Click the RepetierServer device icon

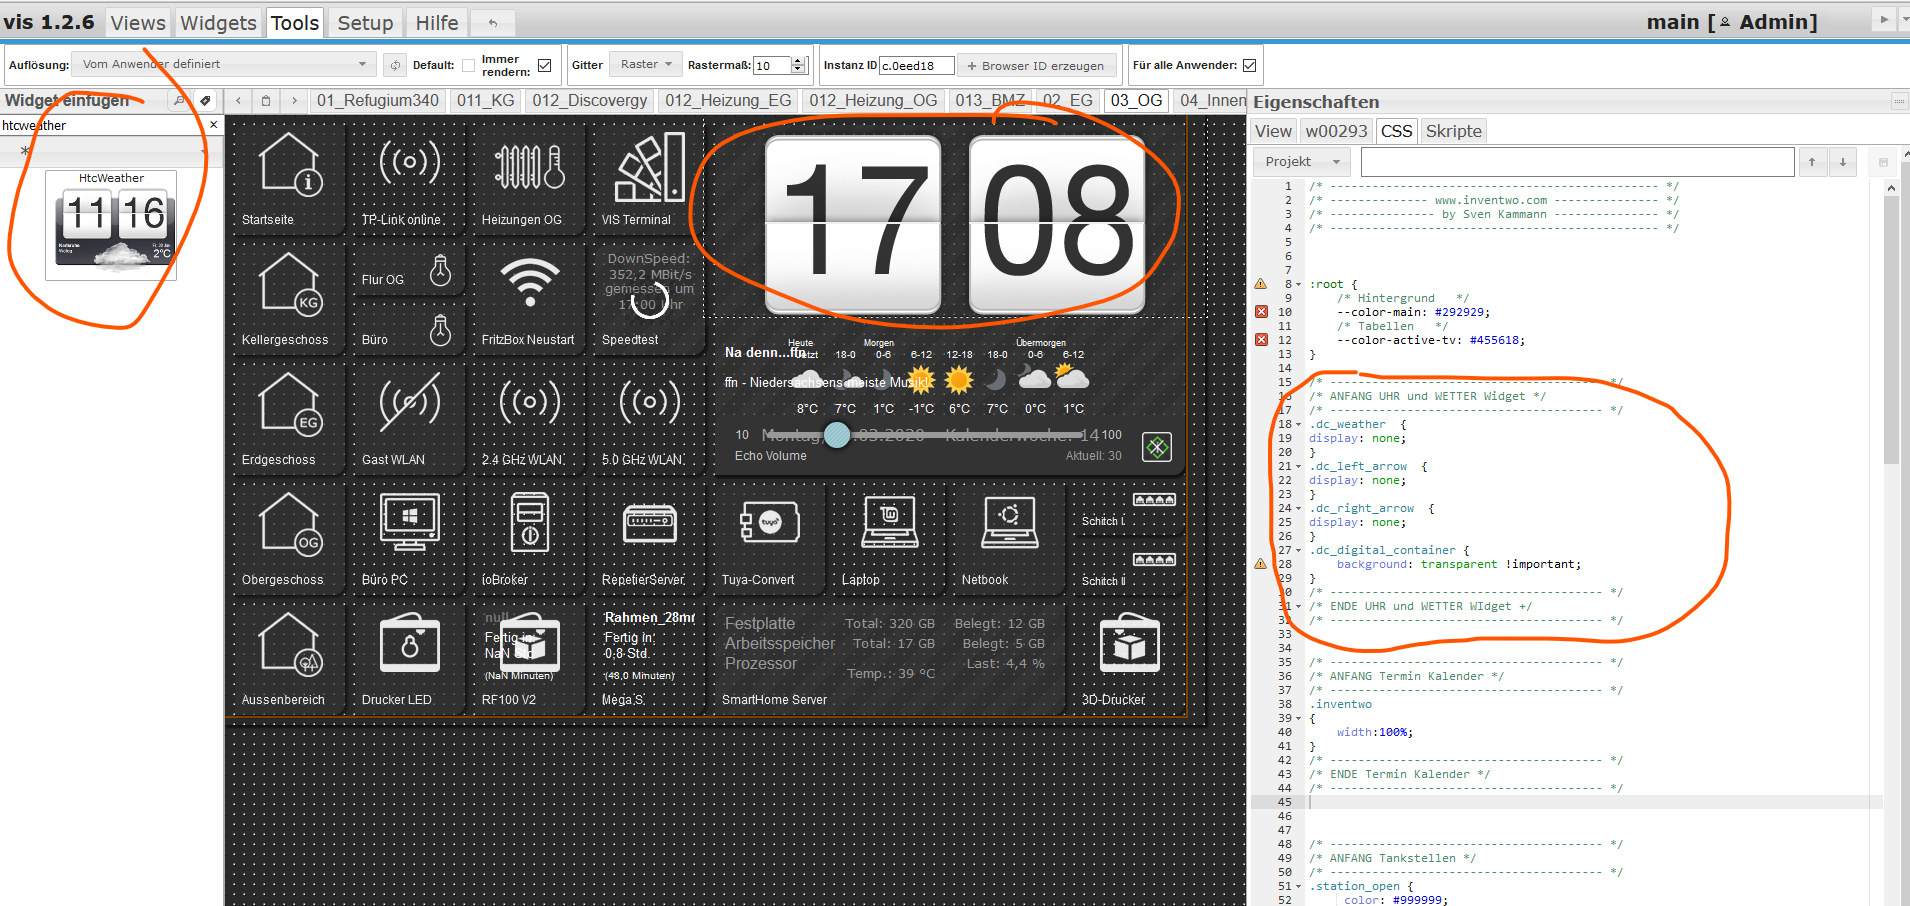click(x=649, y=523)
